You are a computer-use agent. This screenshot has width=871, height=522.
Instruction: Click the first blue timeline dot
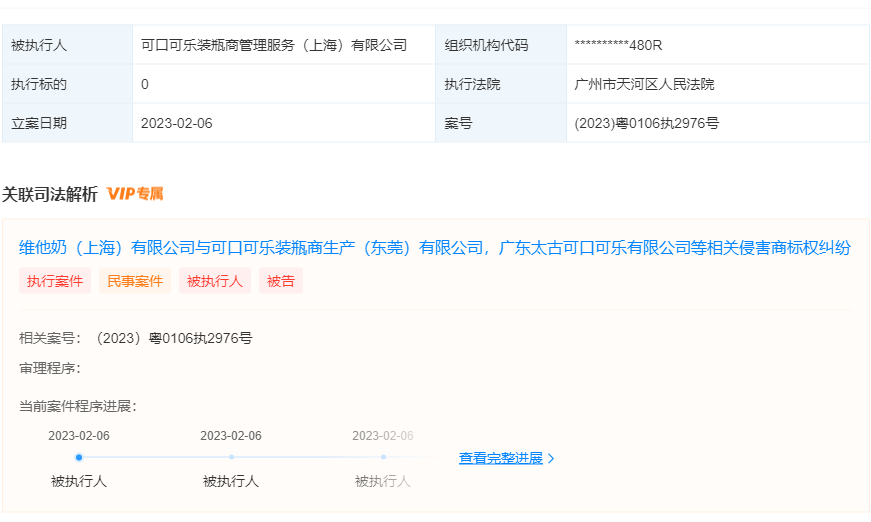(79, 458)
